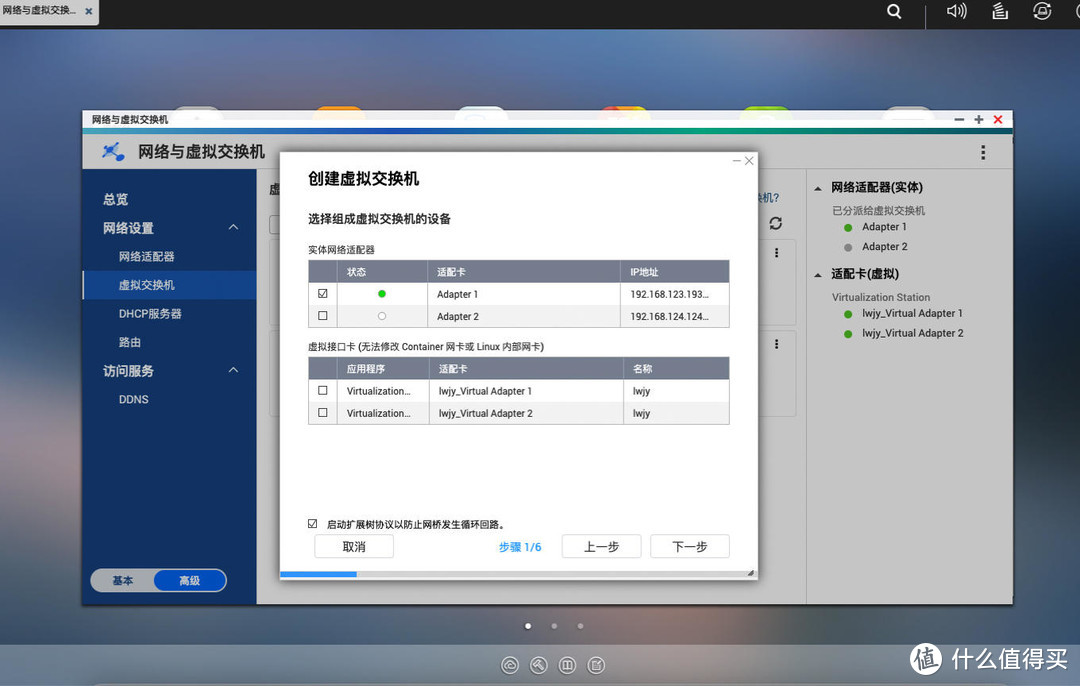
Task: Click IP 192.168.123.193 cell
Action: [x=675, y=294]
